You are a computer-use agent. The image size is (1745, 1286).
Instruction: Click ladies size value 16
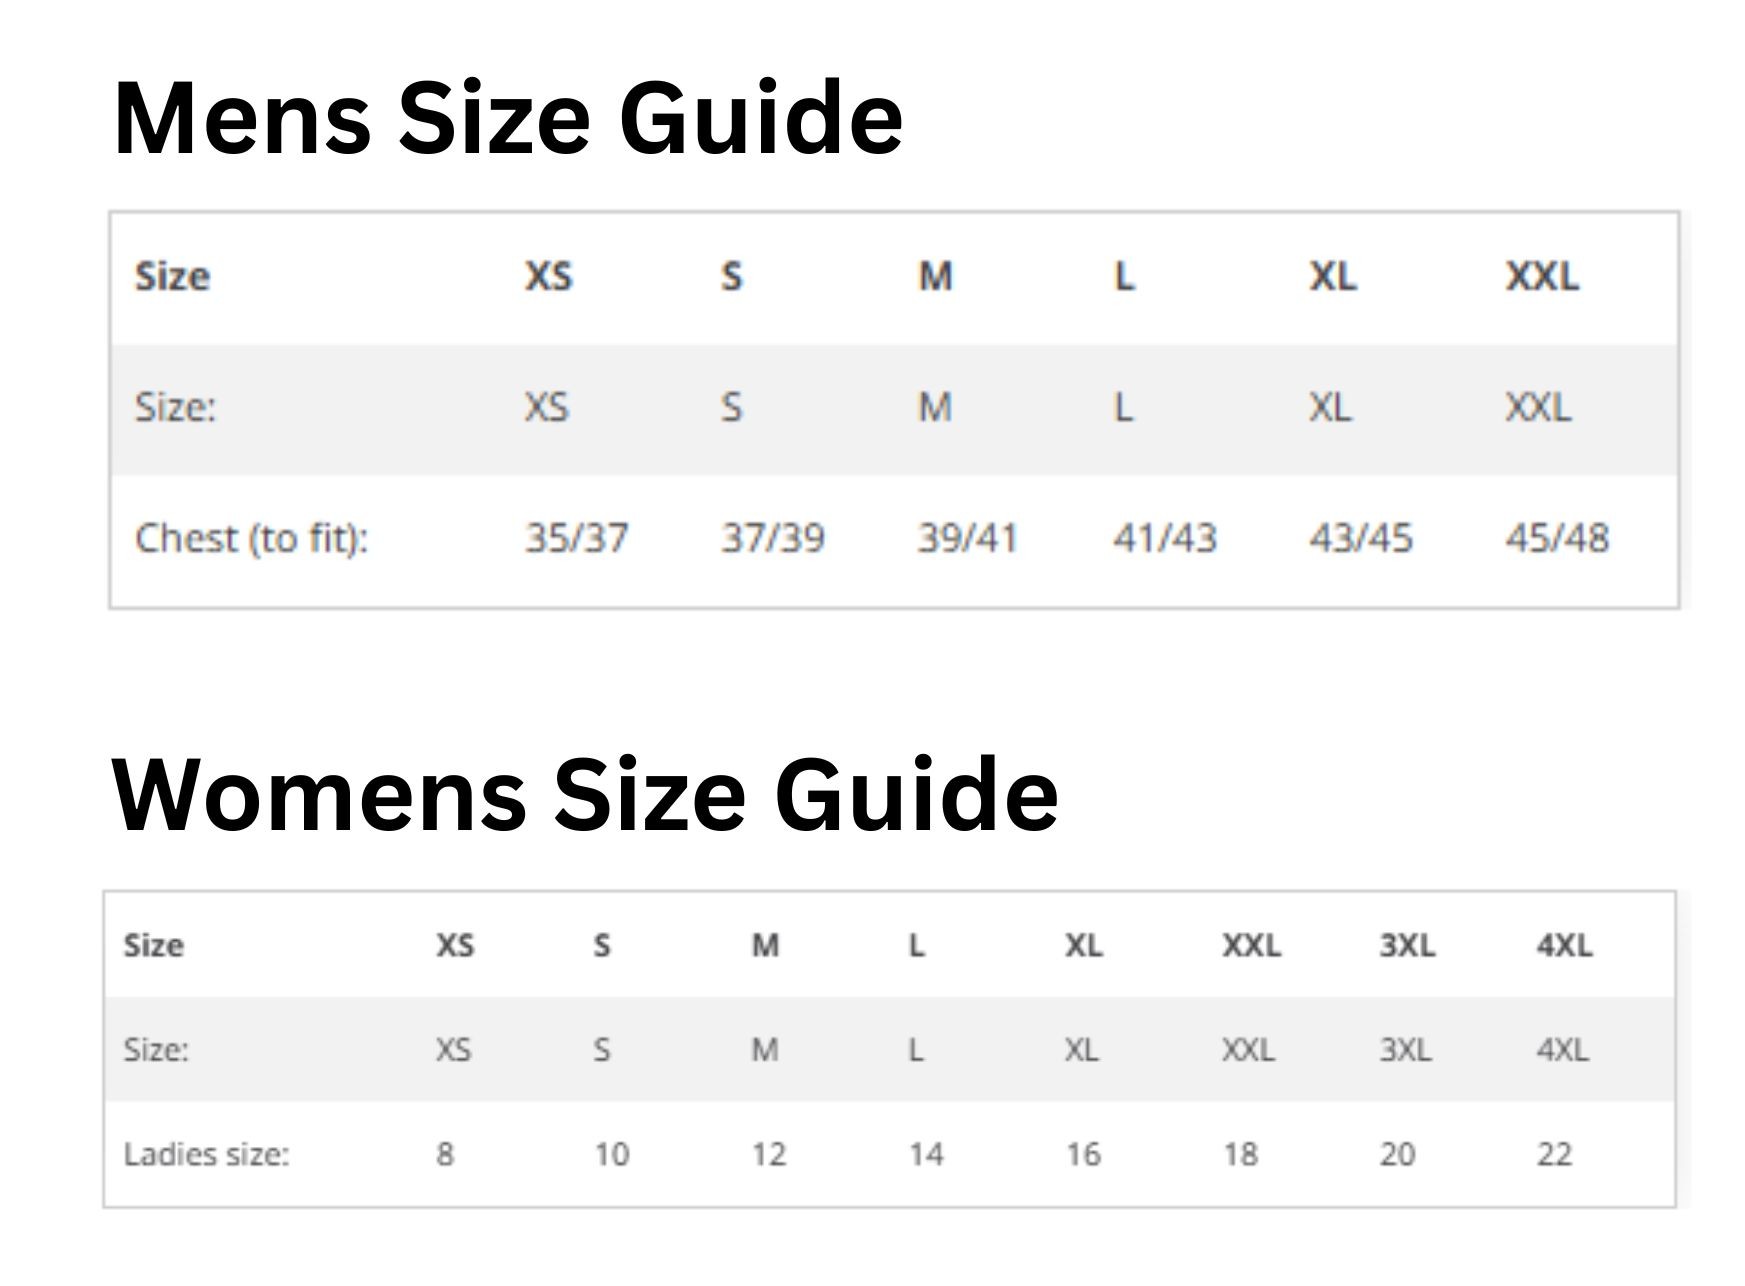pos(1083,1155)
